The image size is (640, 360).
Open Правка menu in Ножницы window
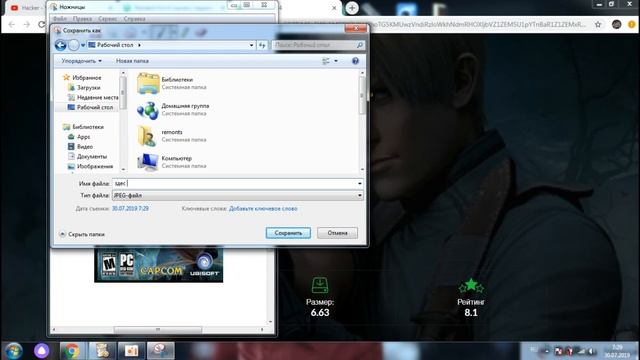(82, 19)
